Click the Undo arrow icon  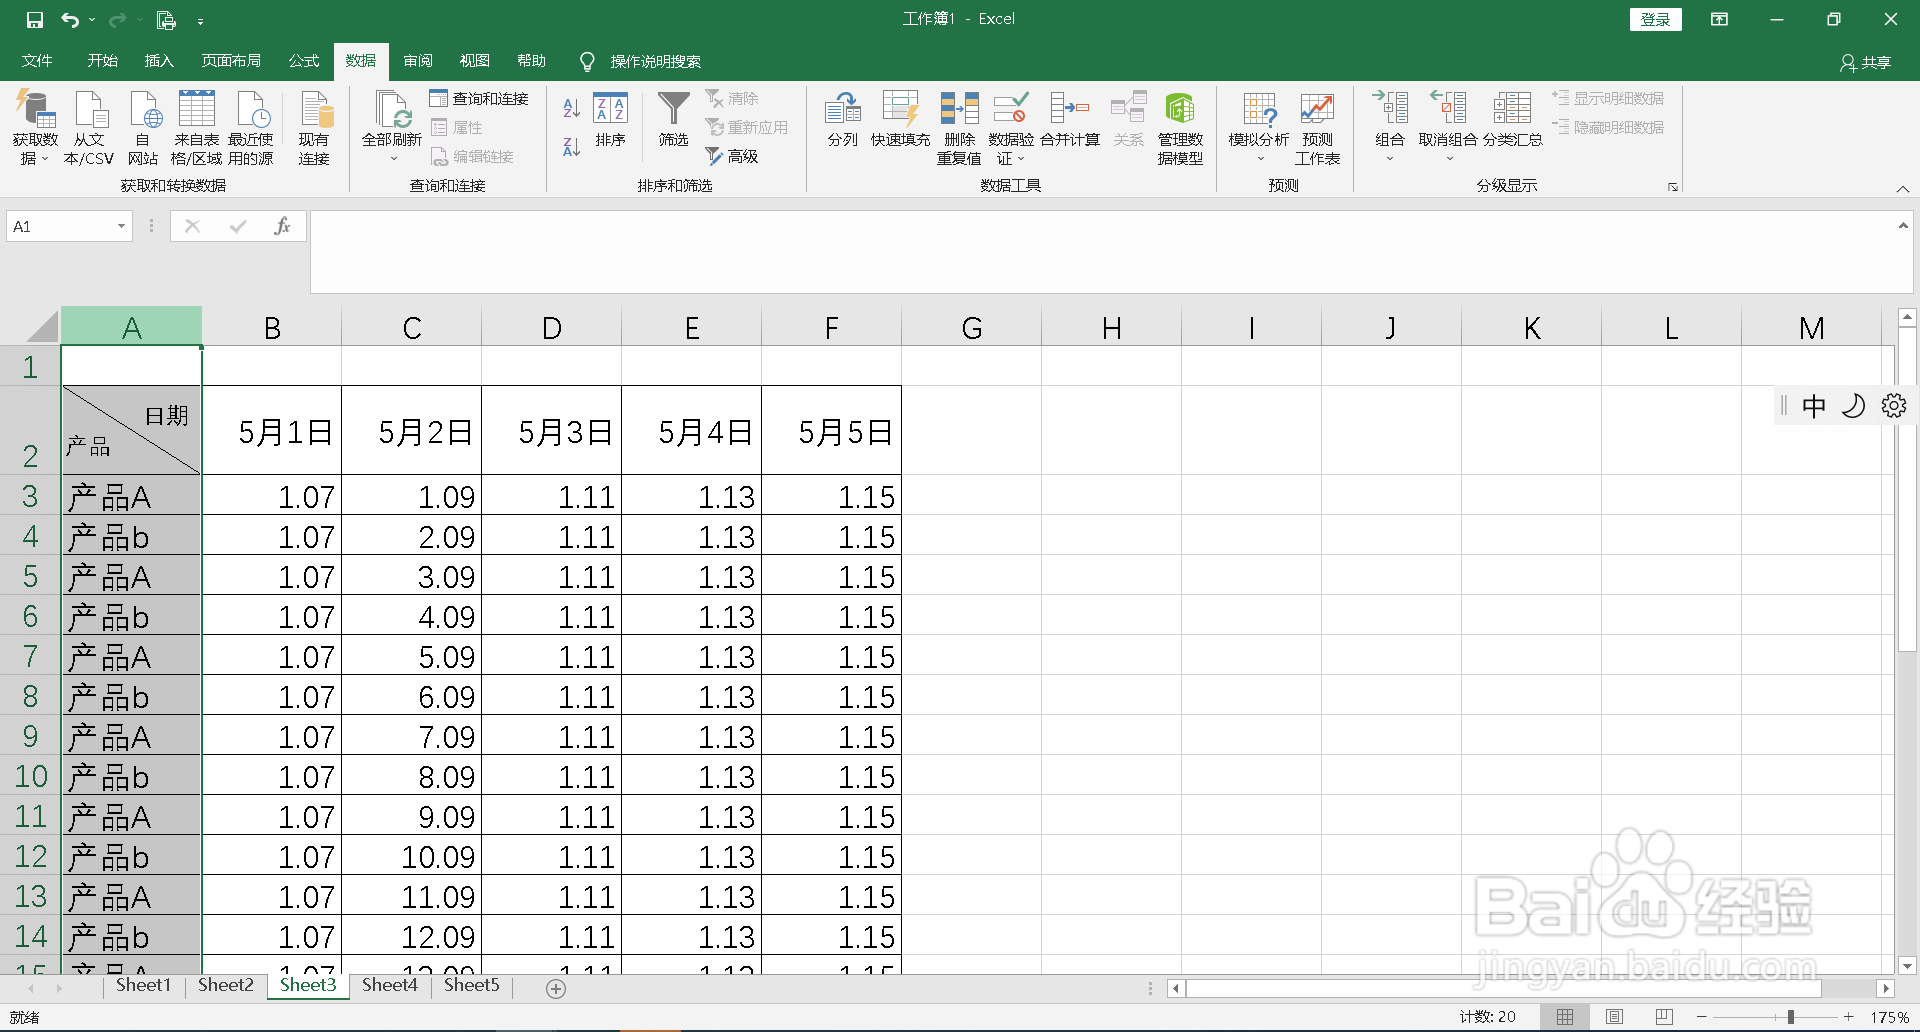tap(69, 19)
